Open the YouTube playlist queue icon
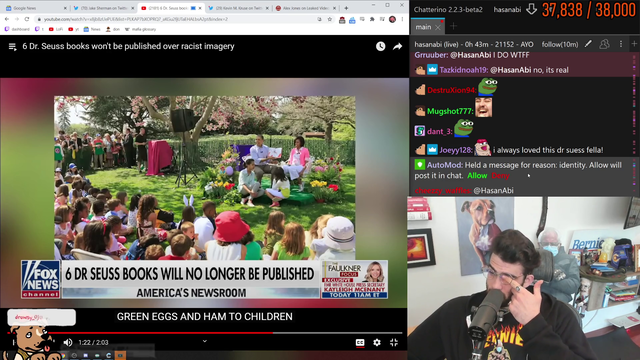The image size is (640, 360). (x=12, y=47)
